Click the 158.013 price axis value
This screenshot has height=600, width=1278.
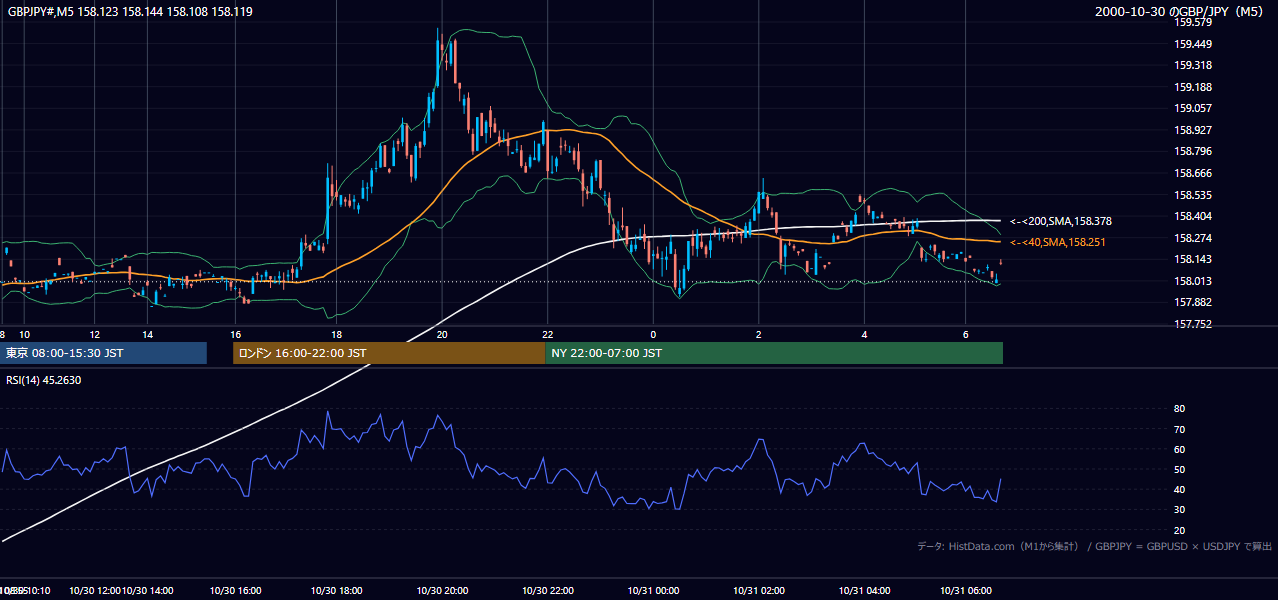[1193, 281]
